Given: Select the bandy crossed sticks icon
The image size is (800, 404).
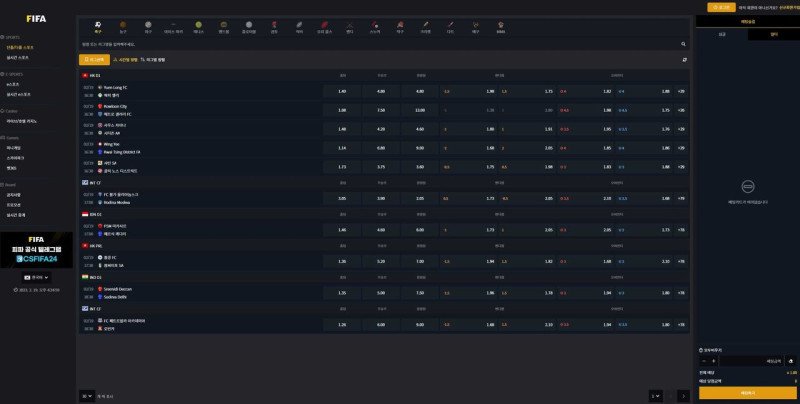Looking at the screenshot, I should pos(349,24).
